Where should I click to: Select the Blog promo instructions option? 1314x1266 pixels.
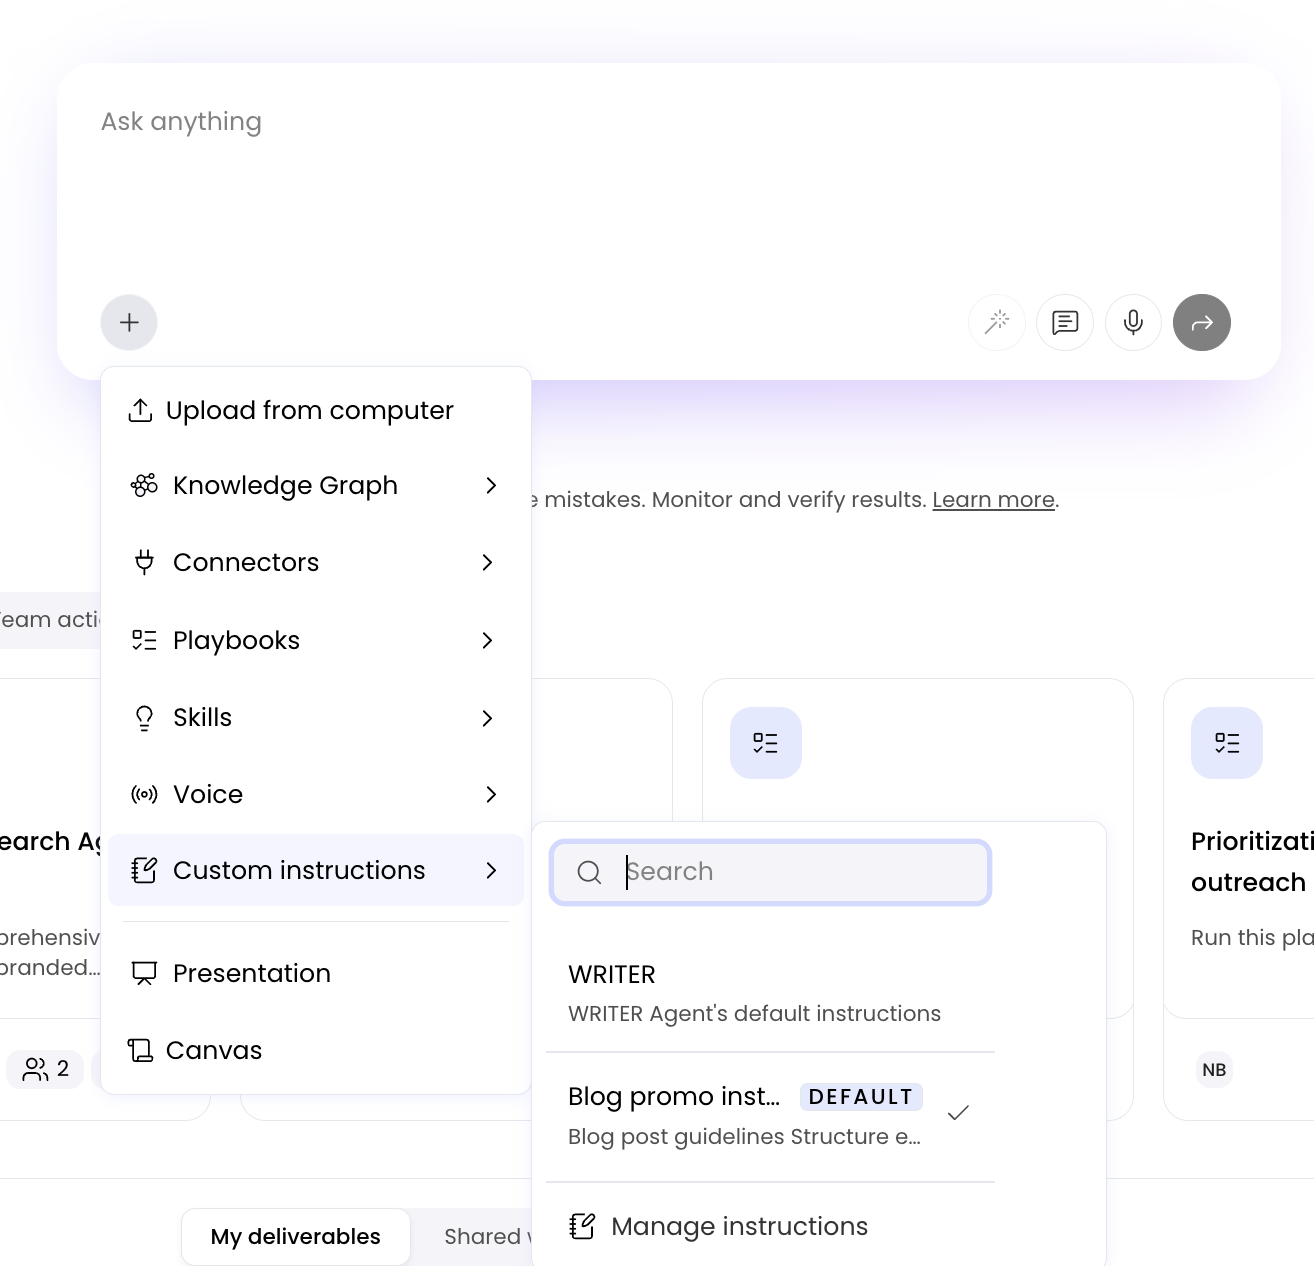(x=770, y=1116)
